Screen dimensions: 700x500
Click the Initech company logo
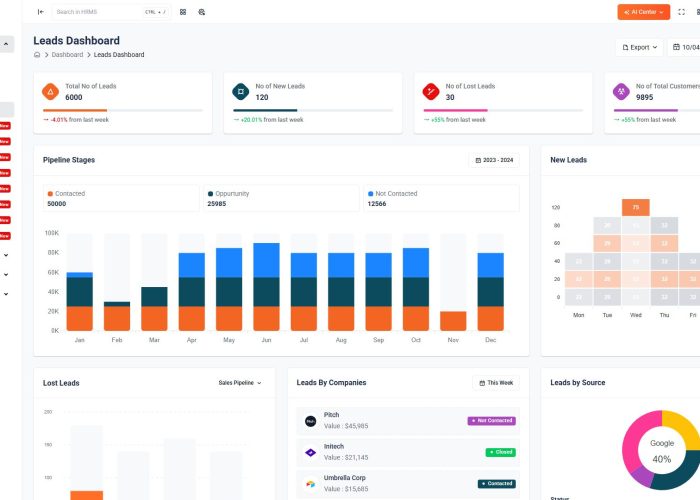click(310, 452)
